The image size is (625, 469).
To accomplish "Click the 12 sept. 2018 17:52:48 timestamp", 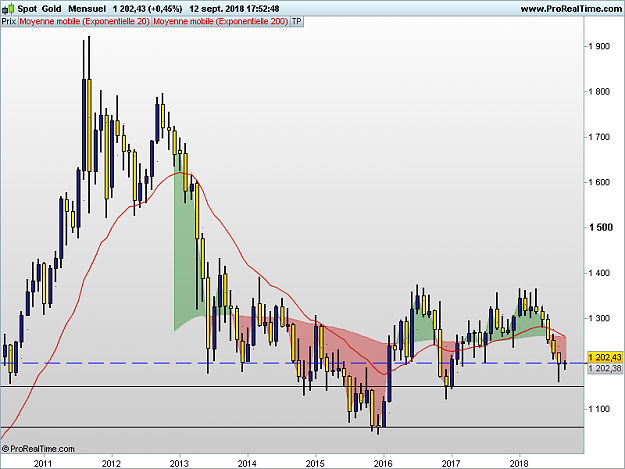I will [x=234, y=8].
